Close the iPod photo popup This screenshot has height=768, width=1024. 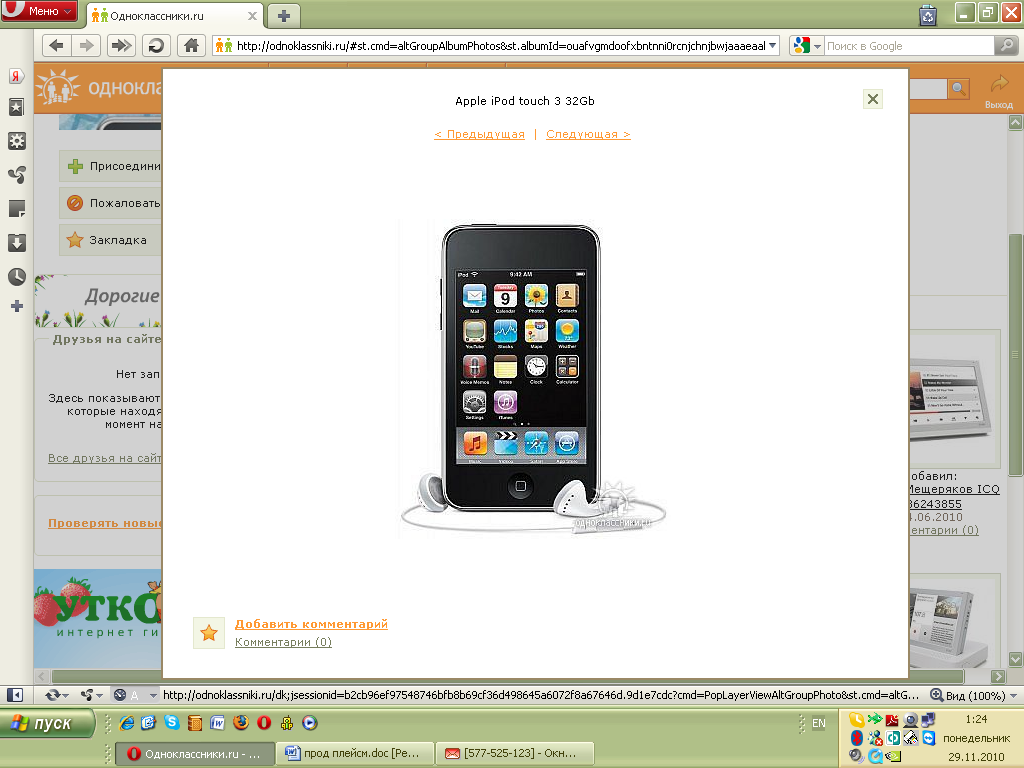873,98
